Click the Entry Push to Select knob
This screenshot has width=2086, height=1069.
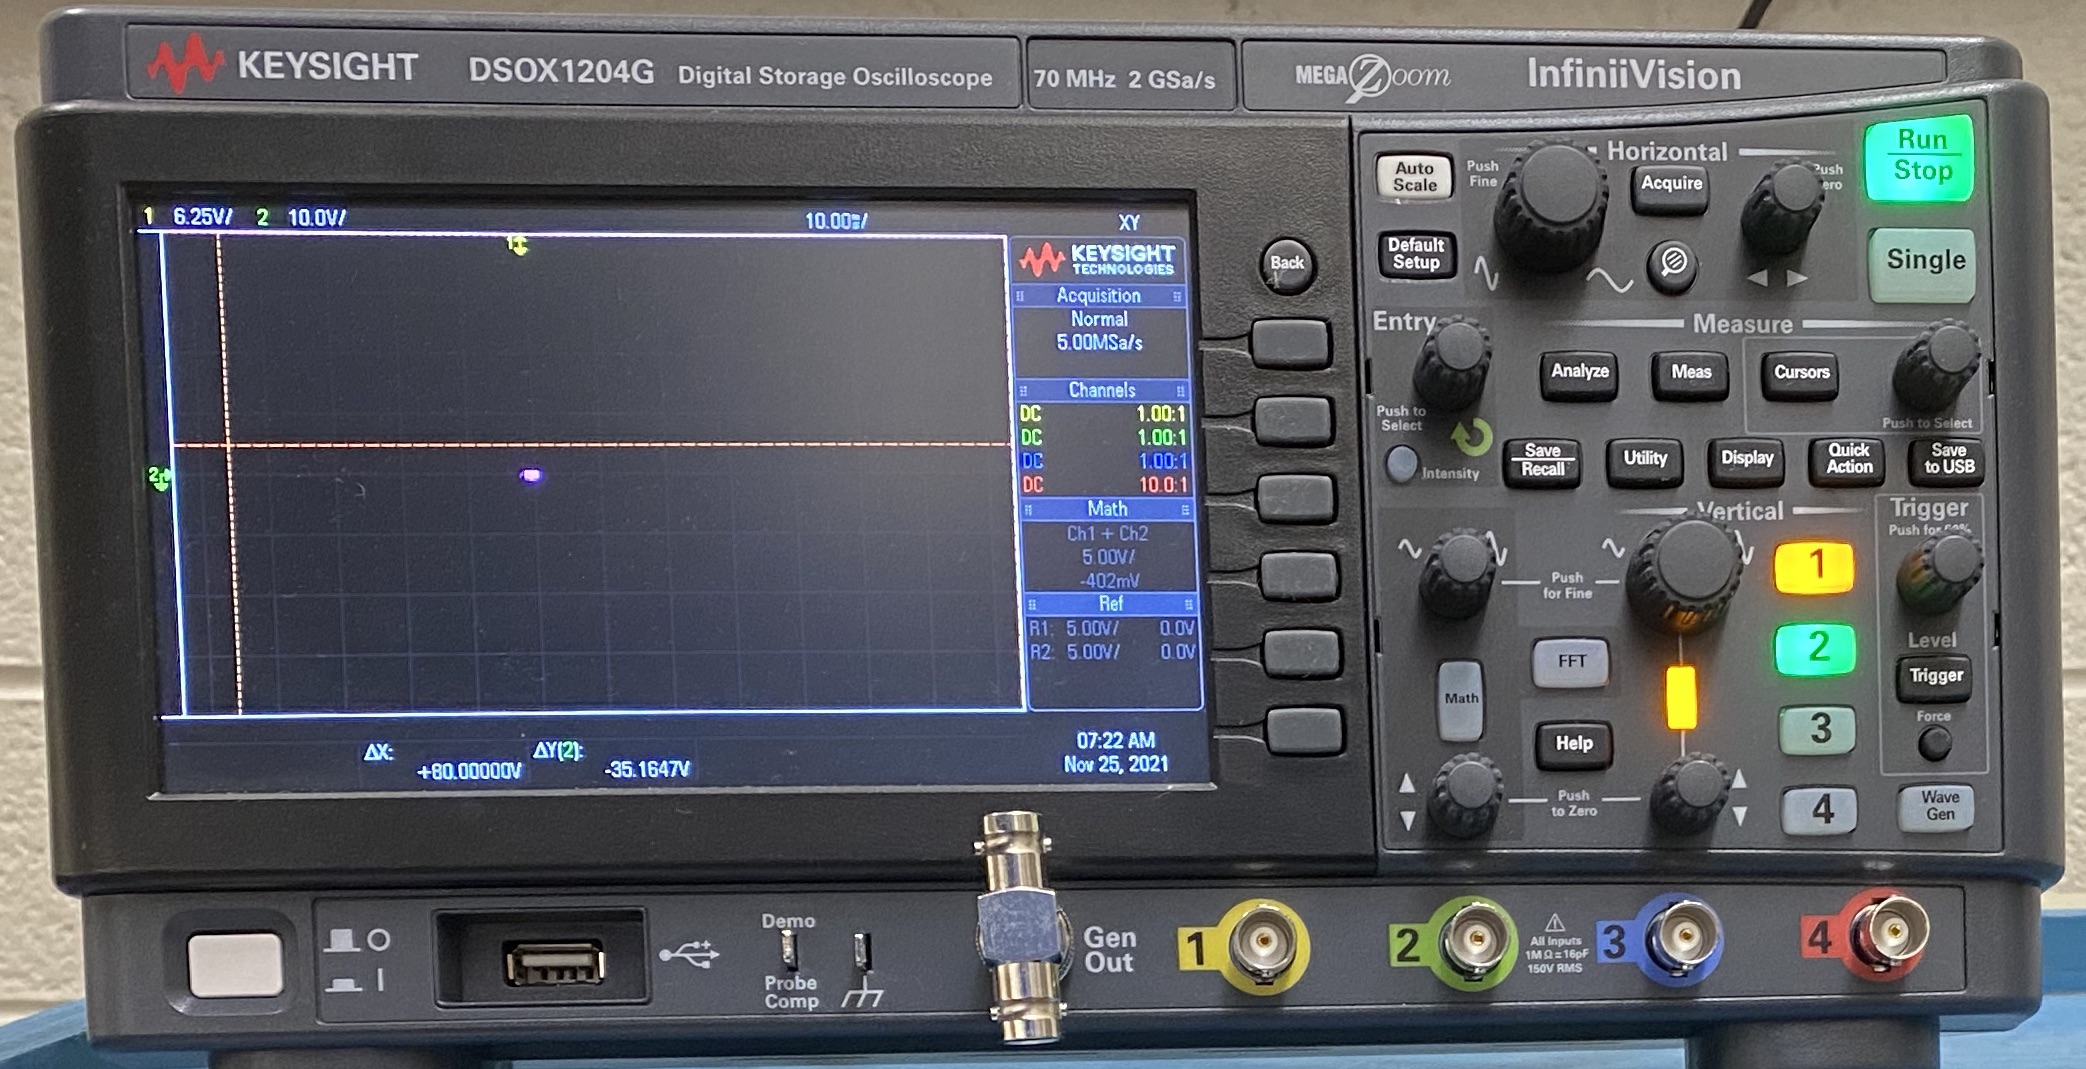[1451, 362]
